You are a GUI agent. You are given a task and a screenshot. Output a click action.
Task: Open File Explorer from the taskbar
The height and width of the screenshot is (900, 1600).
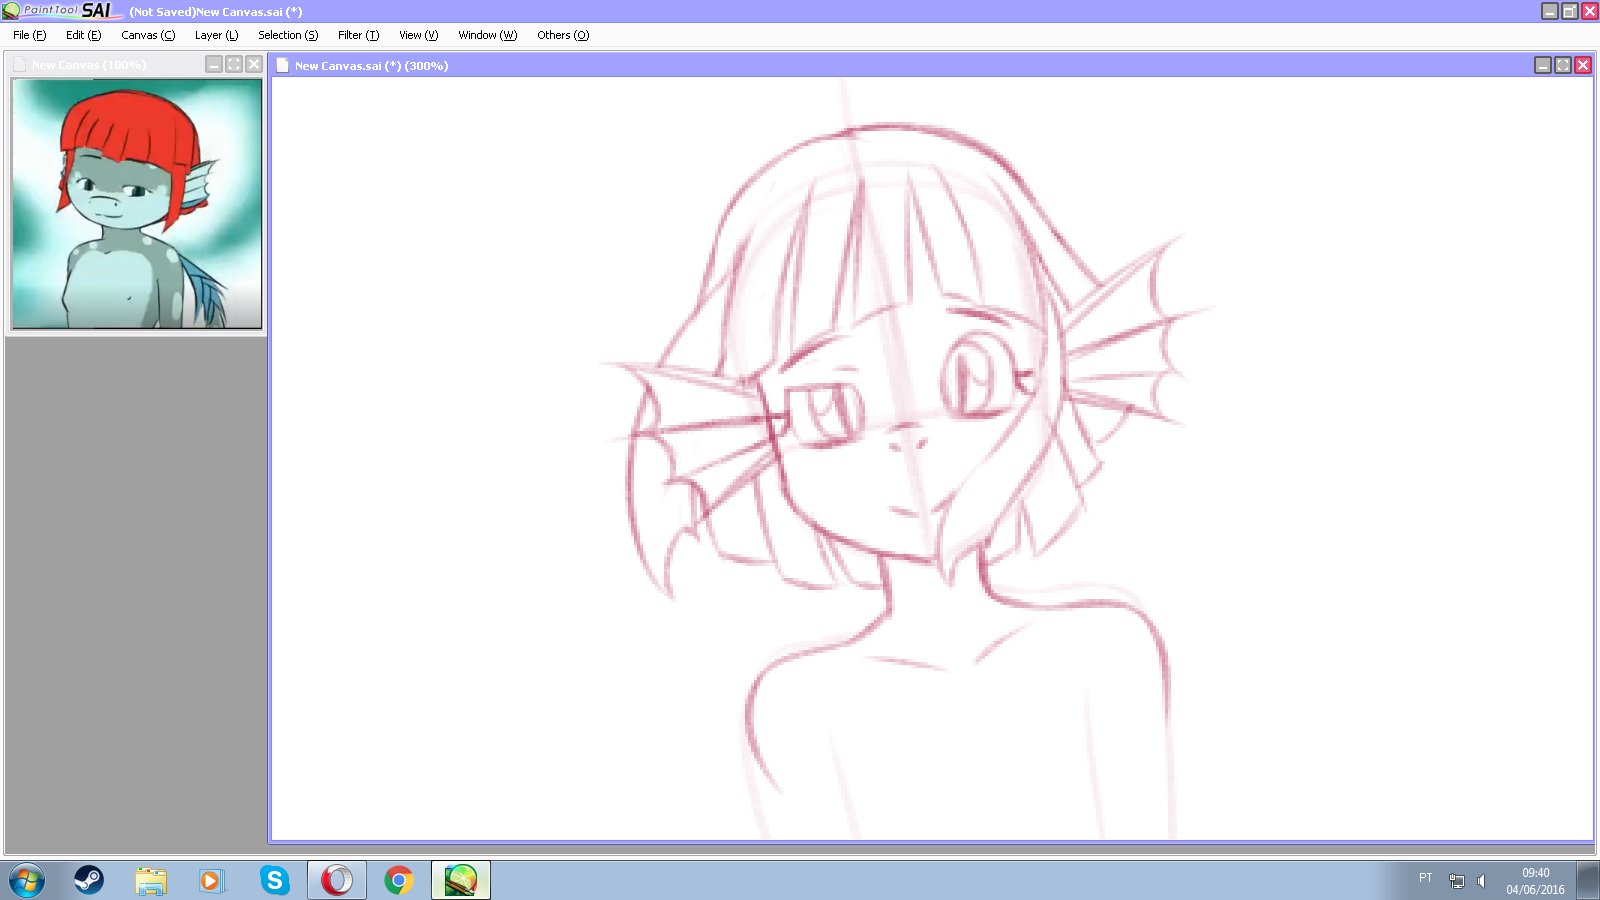pos(151,880)
